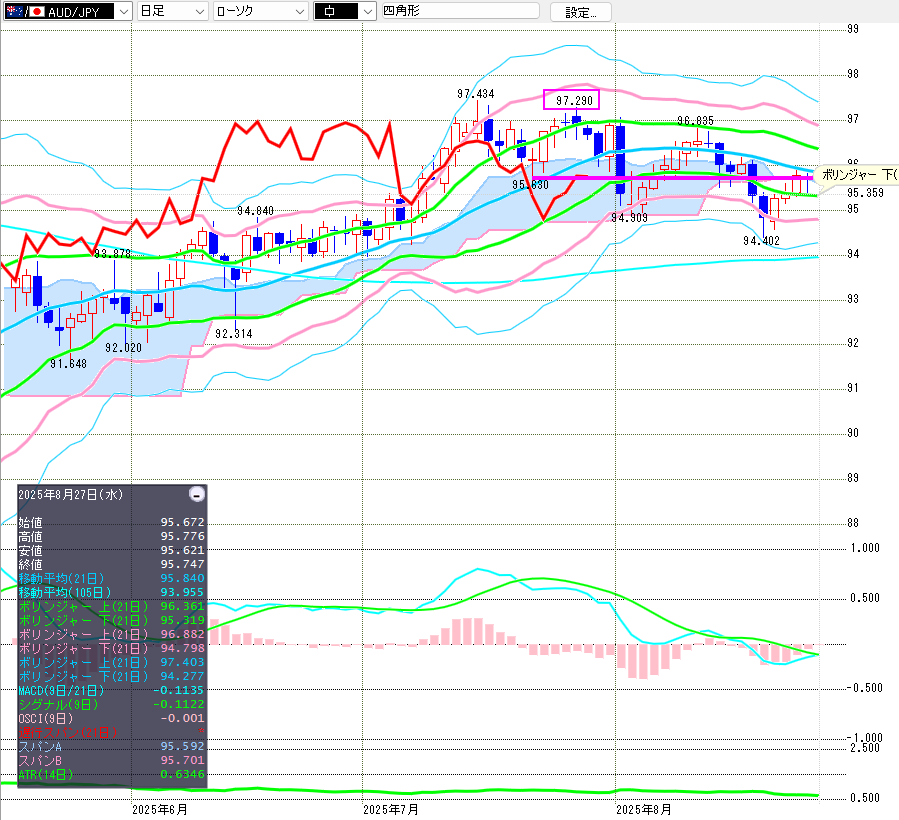899x820 pixels.
Task: Click the MACD(9日/21日) row
Action: point(111,690)
